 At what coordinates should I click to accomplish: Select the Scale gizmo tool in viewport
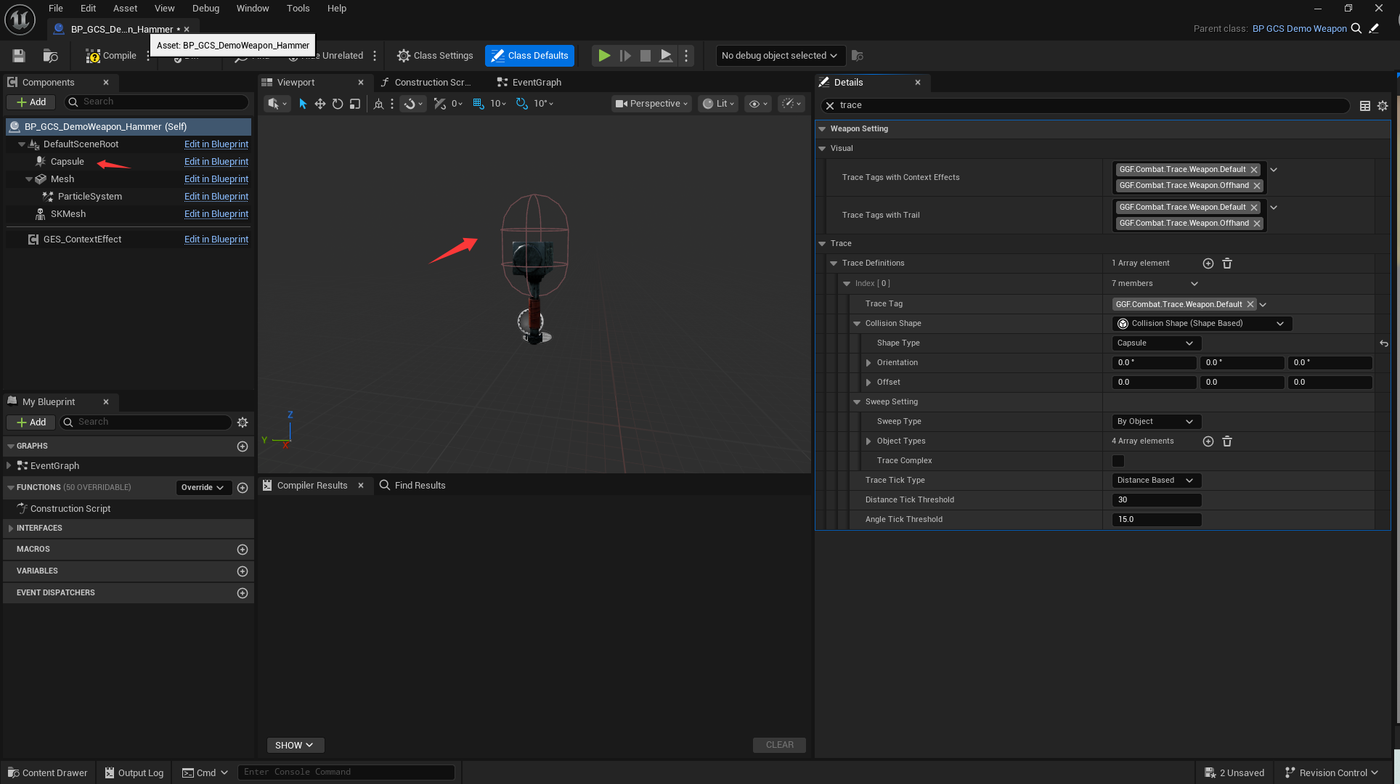pos(355,104)
